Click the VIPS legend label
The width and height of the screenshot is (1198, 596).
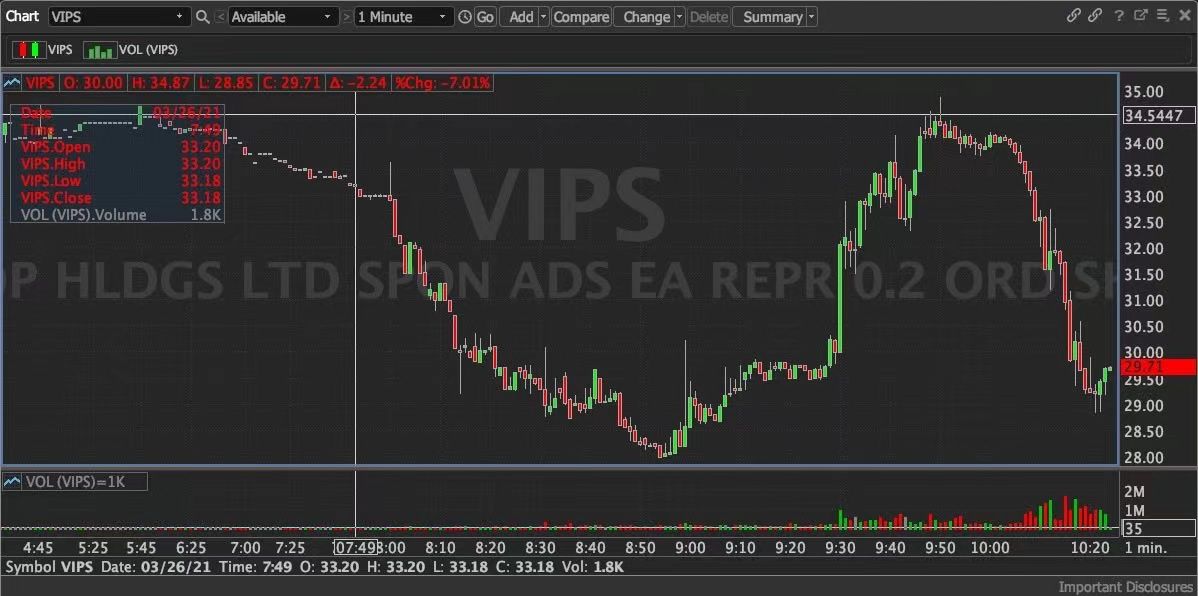[60, 50]
